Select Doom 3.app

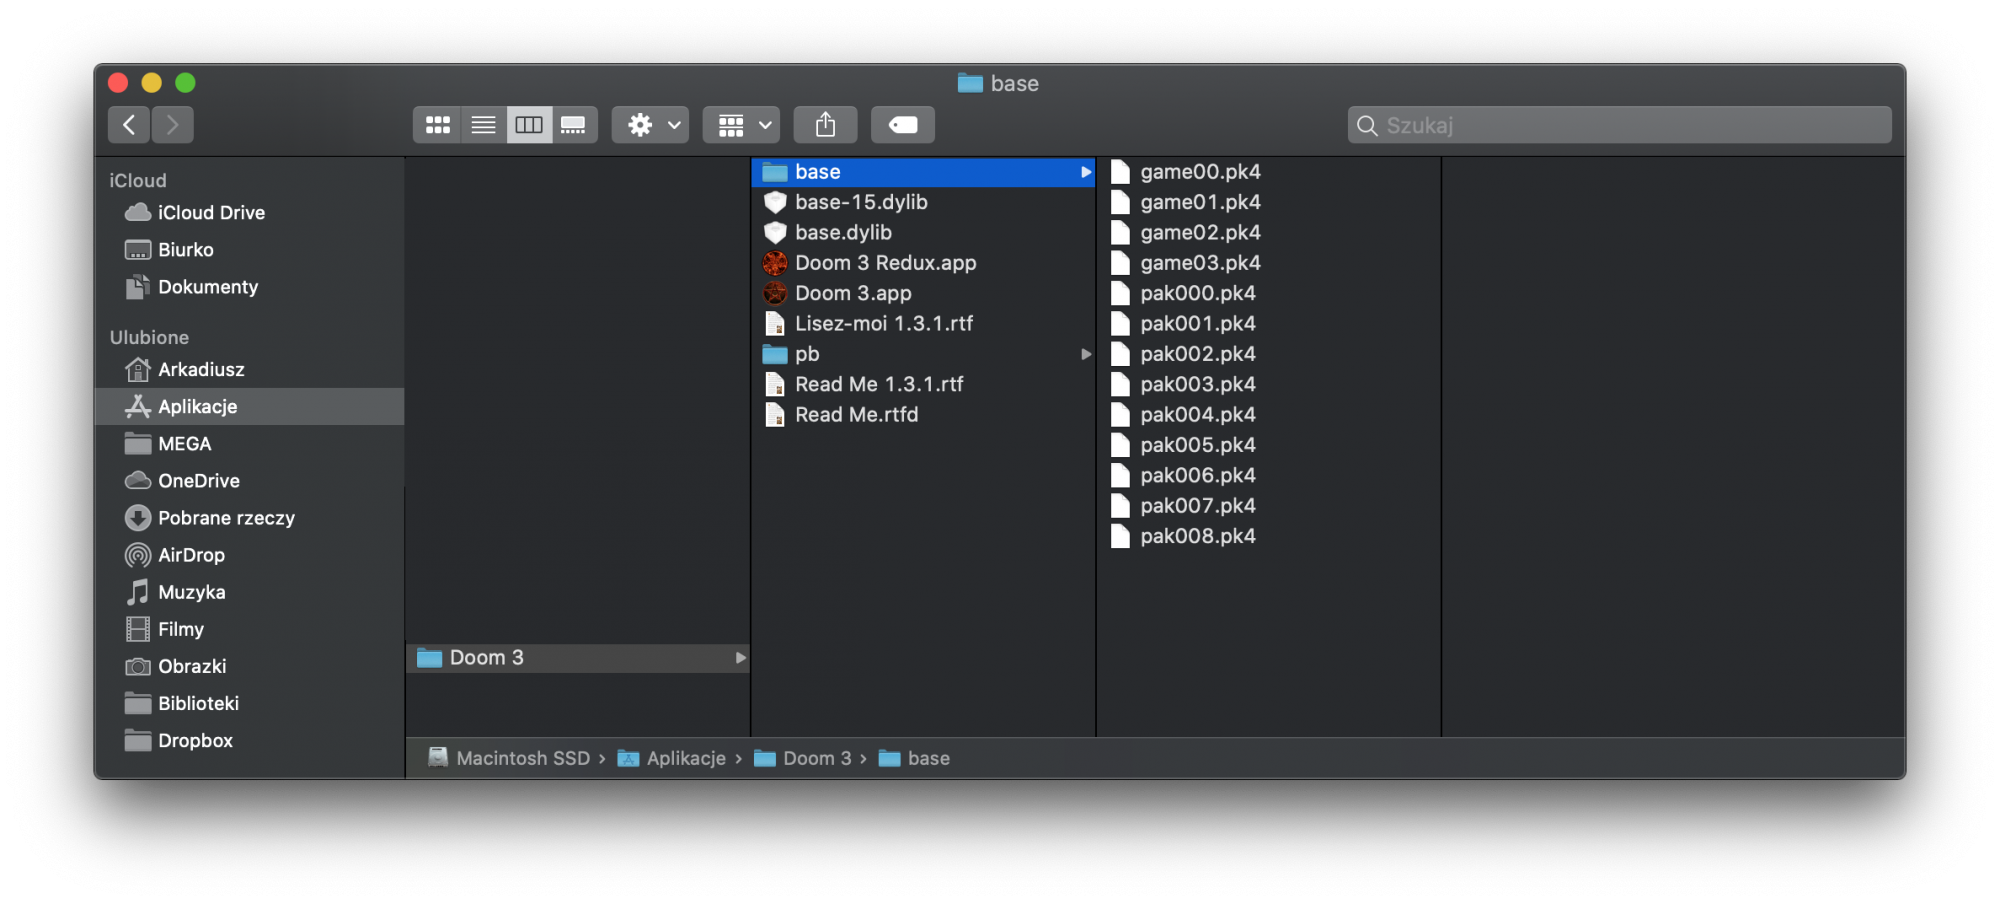pyautogui.click(x=923, y=293)
